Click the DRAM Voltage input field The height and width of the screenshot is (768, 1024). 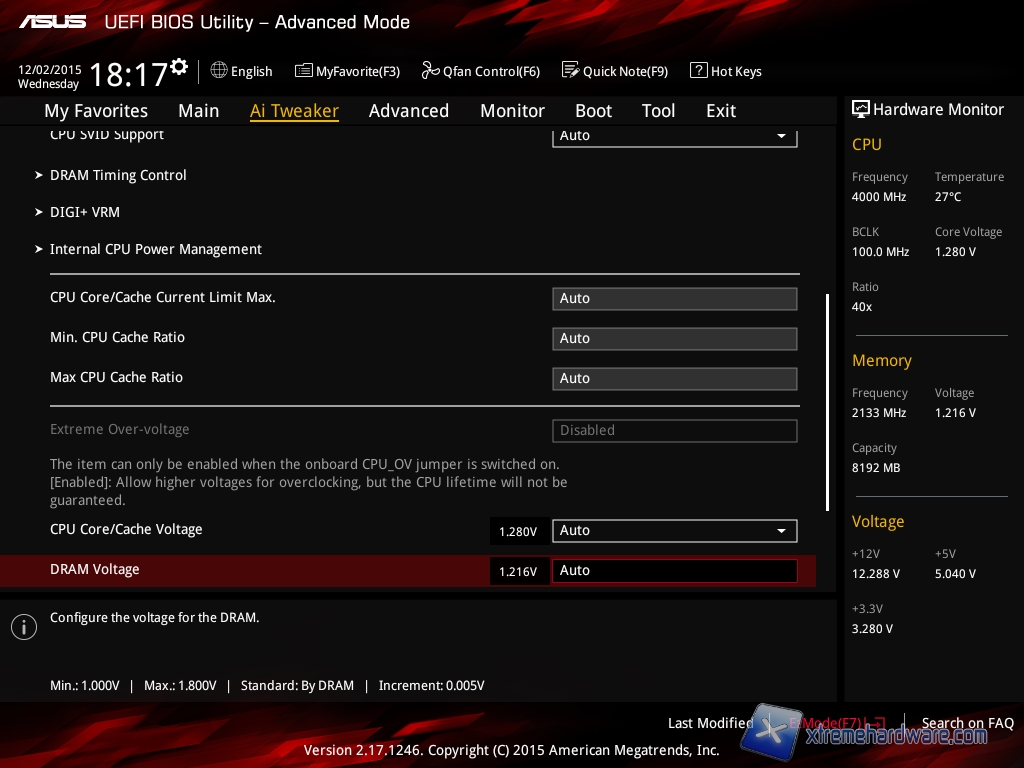(x=674, y=571)
